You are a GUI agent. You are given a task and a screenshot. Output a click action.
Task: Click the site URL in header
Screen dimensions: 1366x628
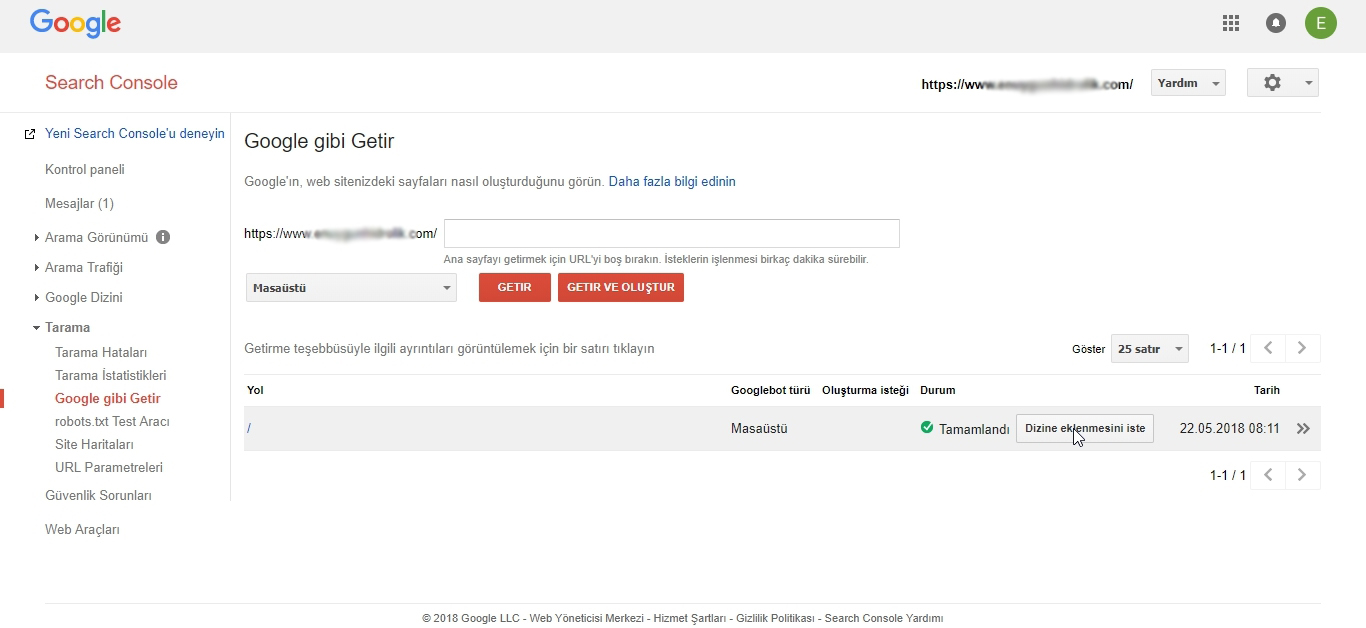coord(1027,85)
